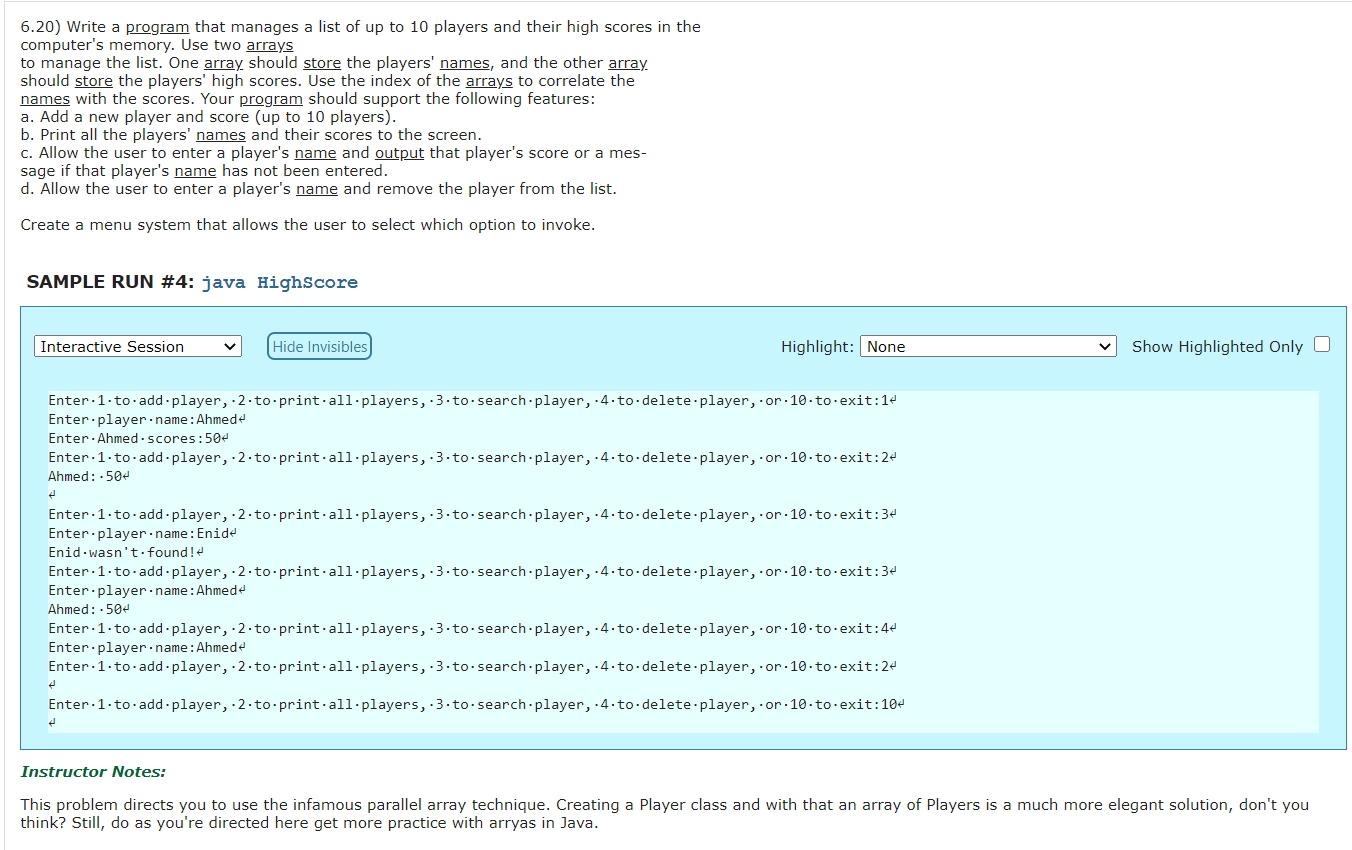The image size is (1352, 850).
Task: Click the "names" link in item b
Action: pyautogui.click(x=220, y=134)
